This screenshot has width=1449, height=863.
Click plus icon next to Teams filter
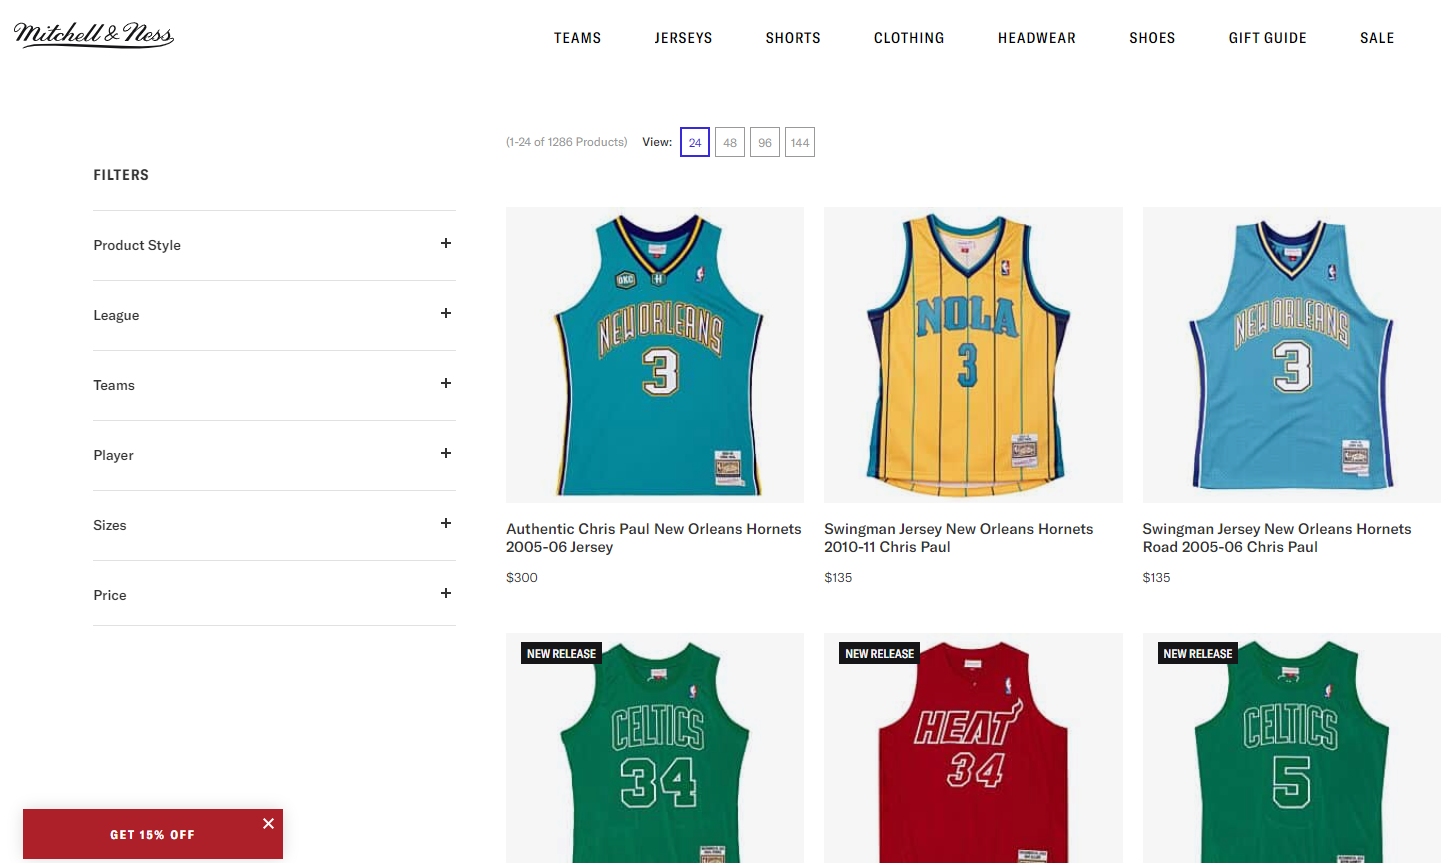click(446, 384)
